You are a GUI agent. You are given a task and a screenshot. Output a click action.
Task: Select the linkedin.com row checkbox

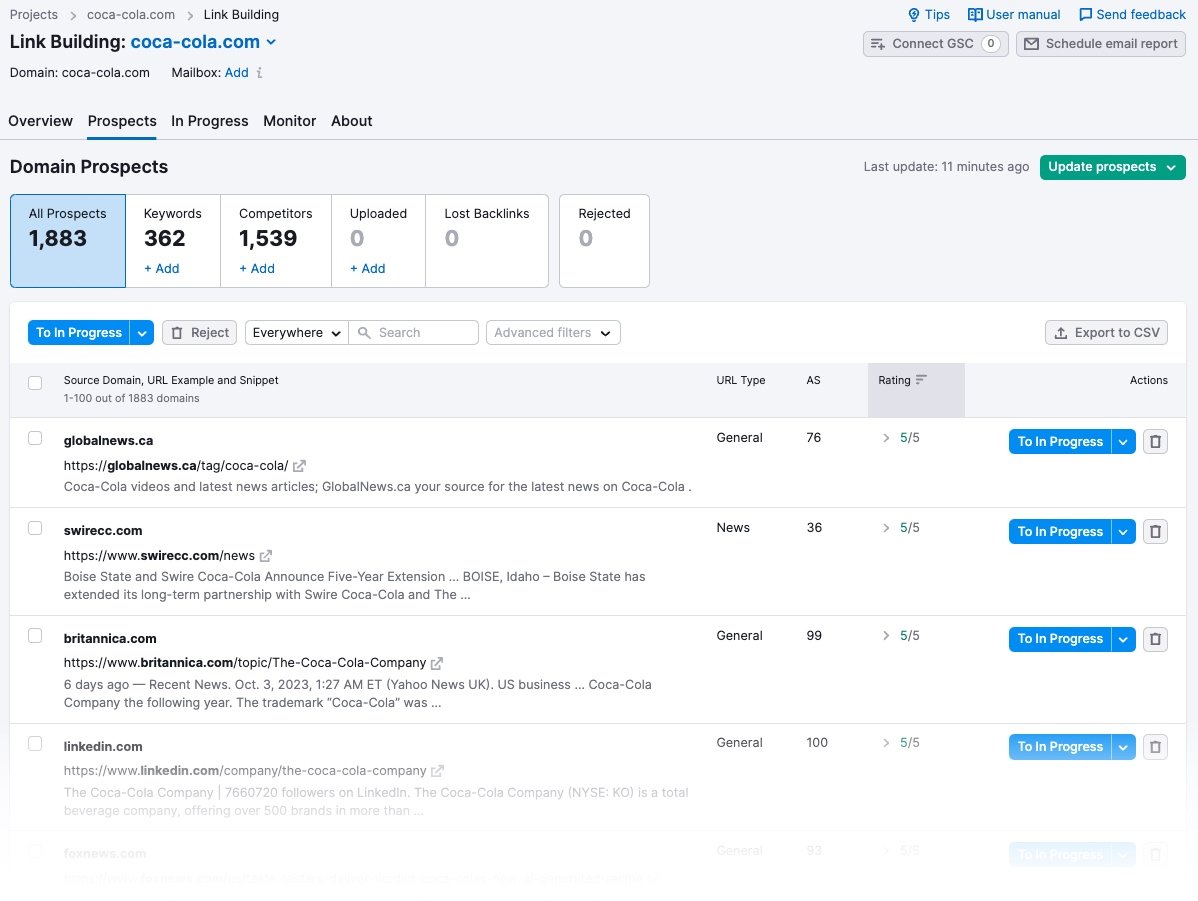coord(35,746)
